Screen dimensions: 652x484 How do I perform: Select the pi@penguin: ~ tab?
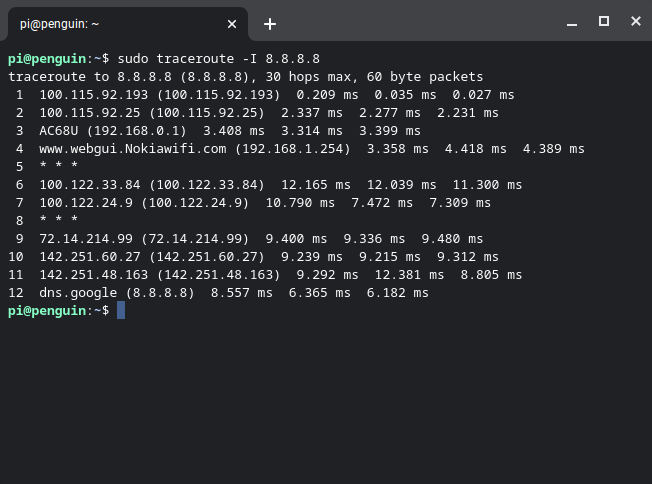[x=124, y=24]
